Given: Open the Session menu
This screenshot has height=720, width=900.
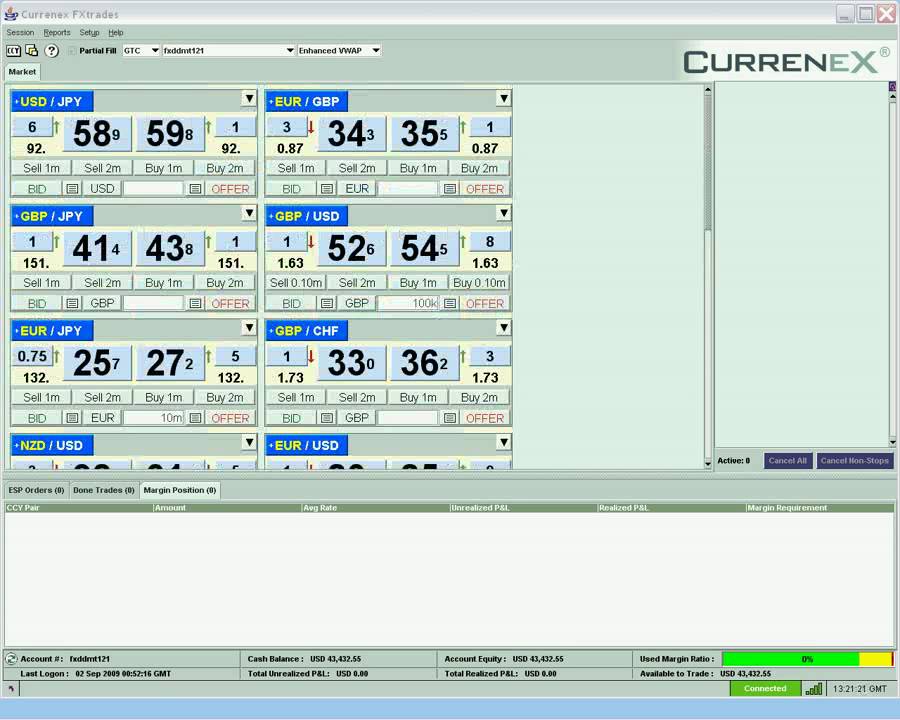Looking at the screenshot, I should click(20, 33).
